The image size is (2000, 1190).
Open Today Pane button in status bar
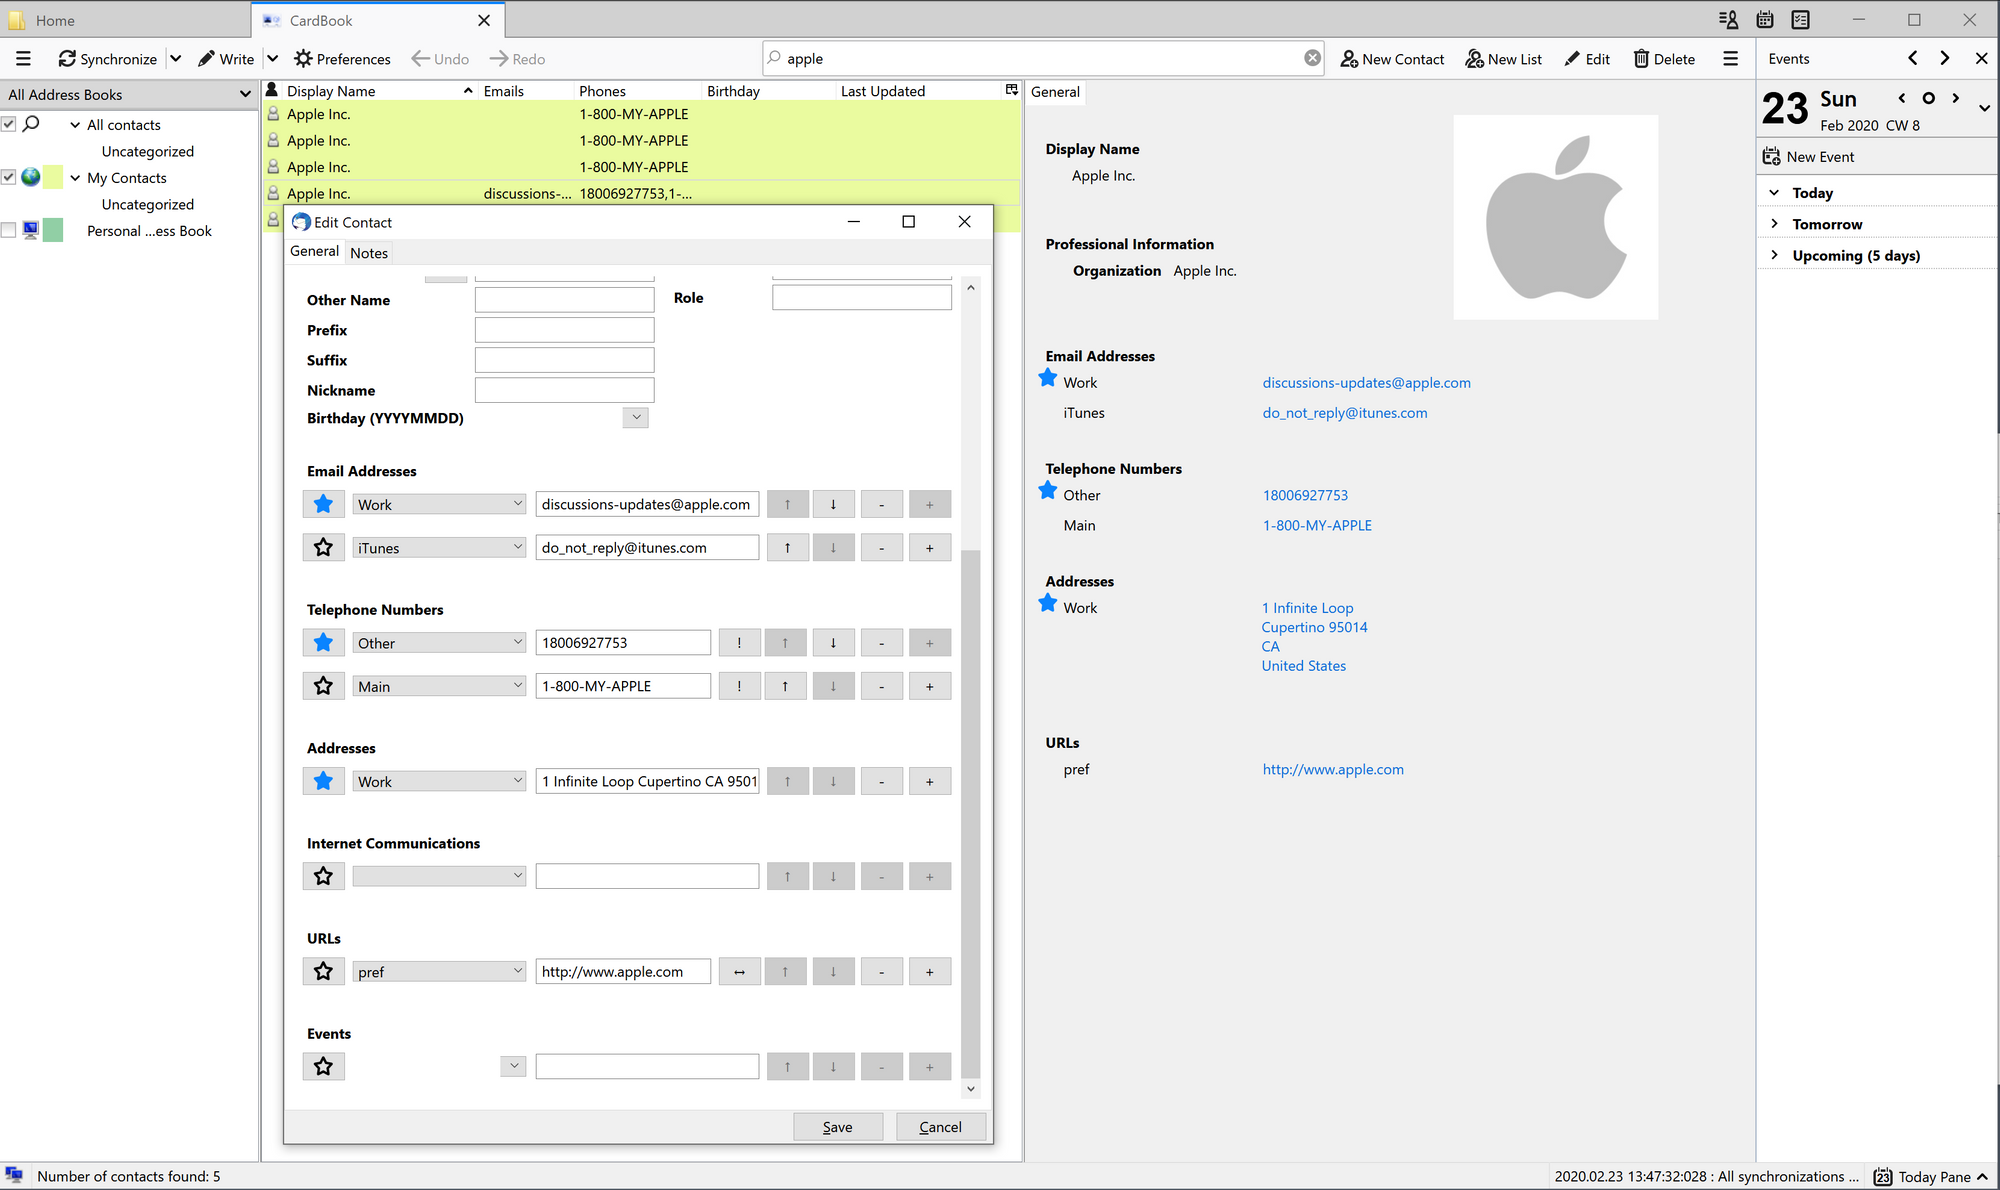pos(1931,1177)
